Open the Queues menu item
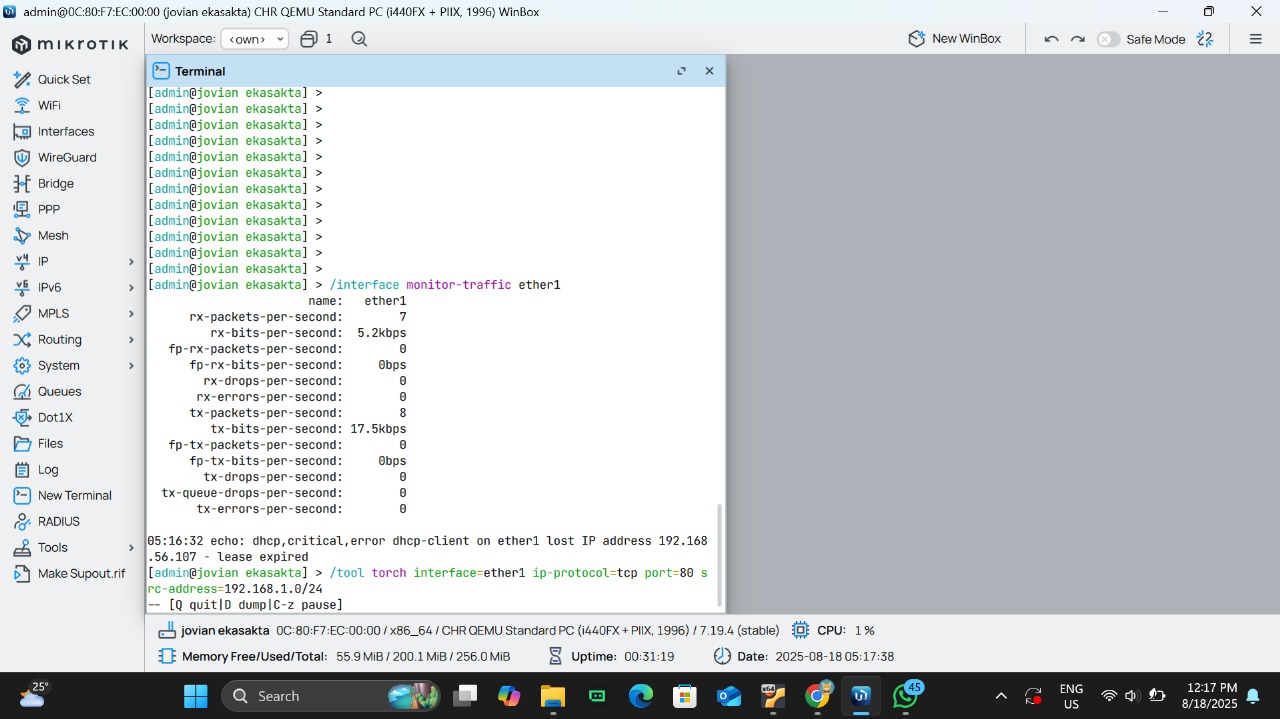 59,391
